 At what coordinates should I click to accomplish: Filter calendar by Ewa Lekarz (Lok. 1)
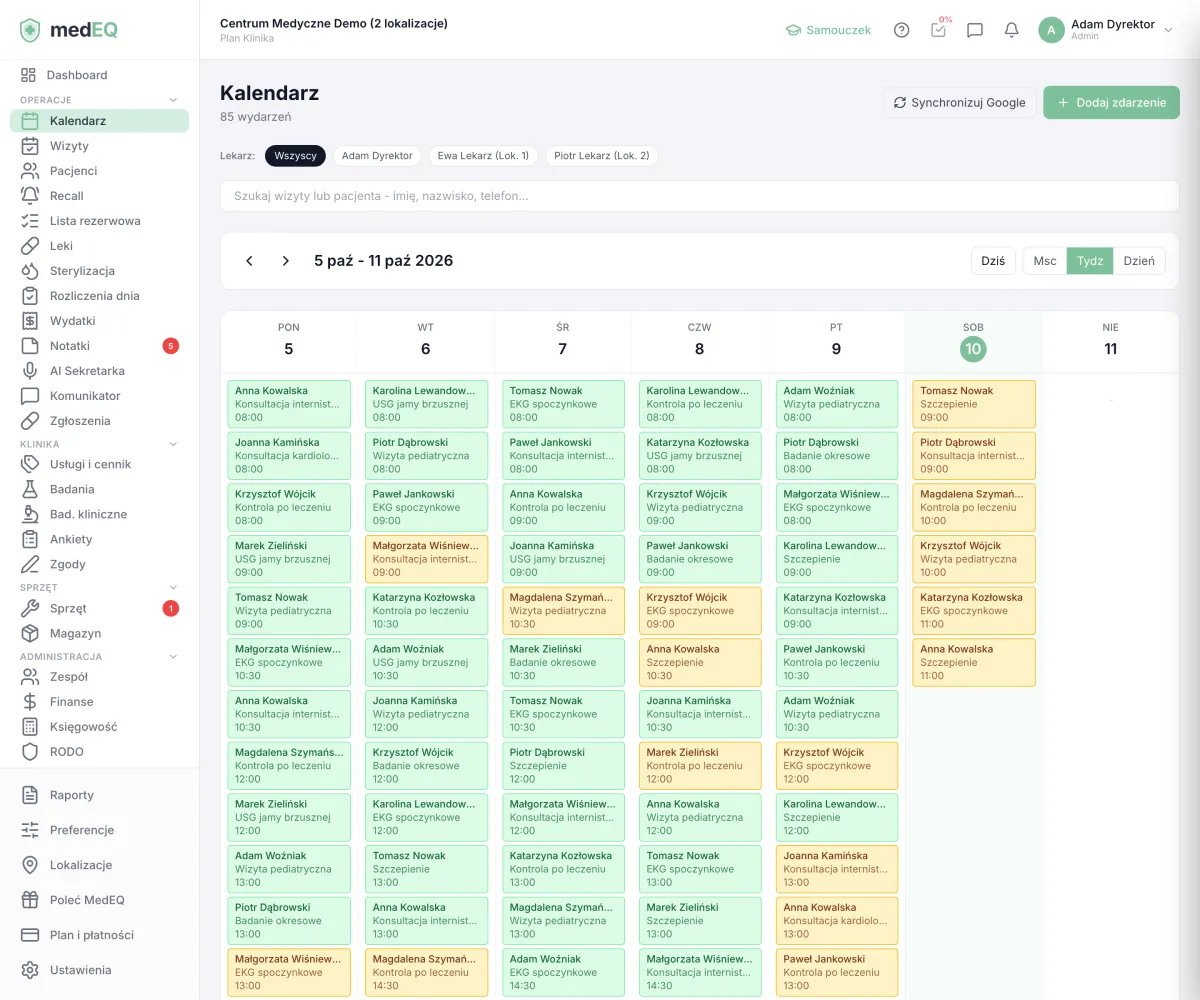click(x=483, y=156)
